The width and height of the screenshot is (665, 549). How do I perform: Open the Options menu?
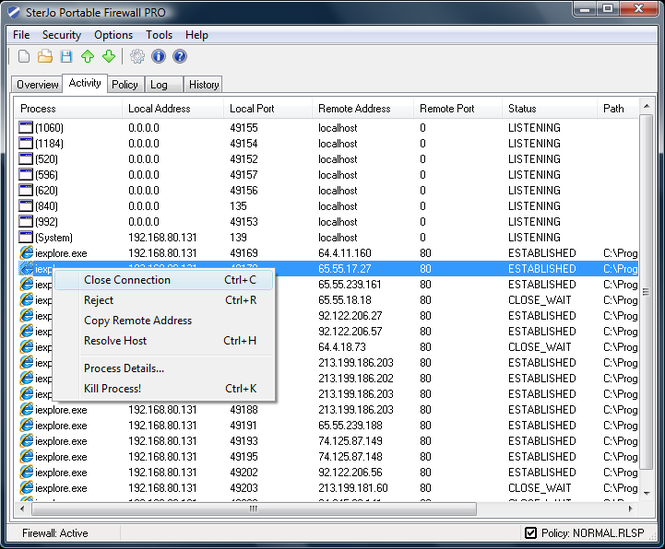tap(113, 35)
